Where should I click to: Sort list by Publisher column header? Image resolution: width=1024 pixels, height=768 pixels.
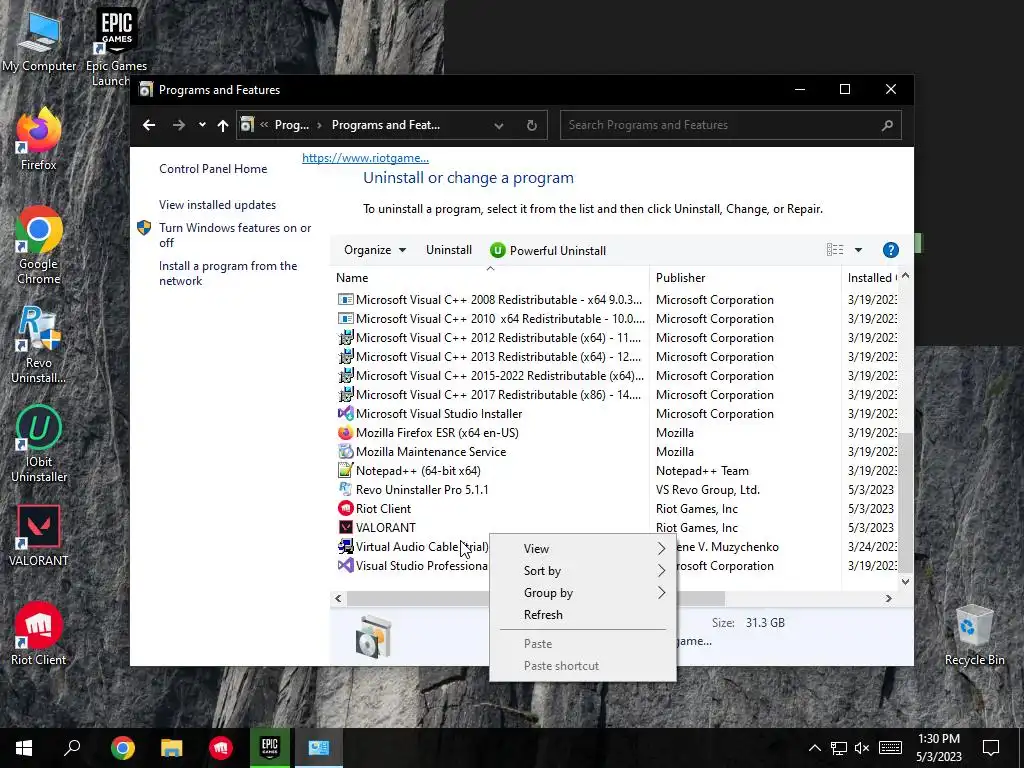coord(745,278)
